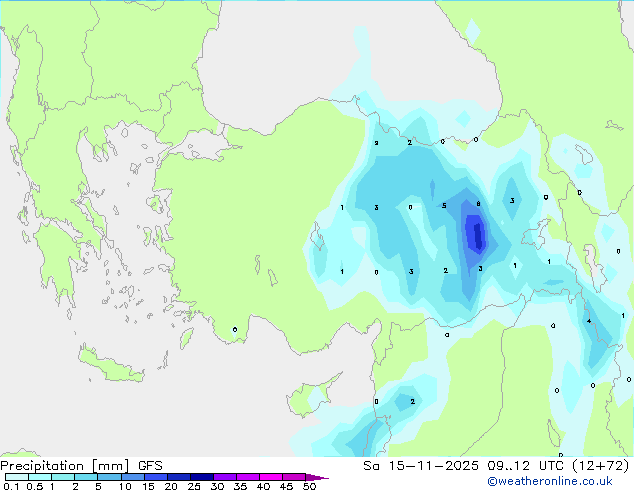This screenshot has width=634, height=490.
Task: Click the date text '15-11-2025'
Action: tap(433, 466)
